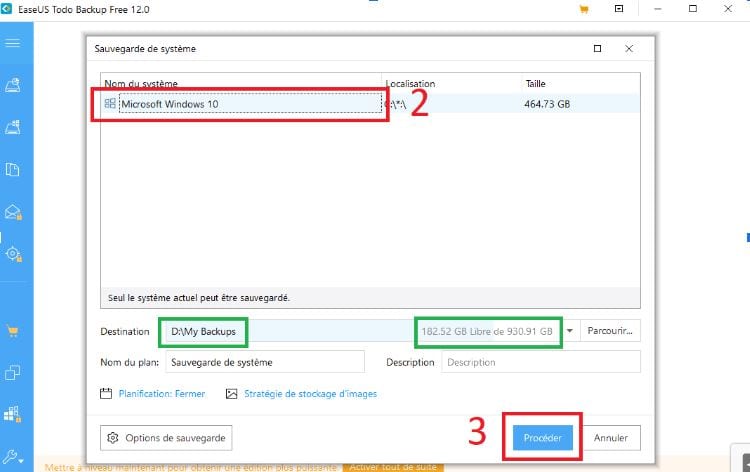Open Stratégie de stockage d'images link
The height and width of the screenshot is (472, 750).
(x=310, y=394)
